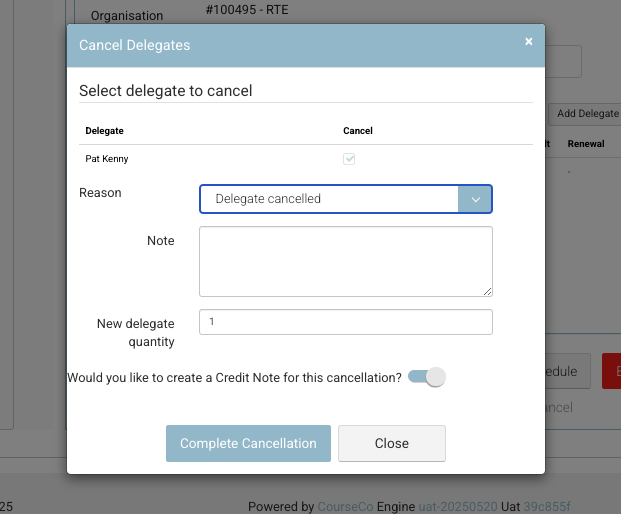The height and width of the screenshot is (514, 621).
Task: Toggle the Credit Note switch
Action: tap(427, 377)
